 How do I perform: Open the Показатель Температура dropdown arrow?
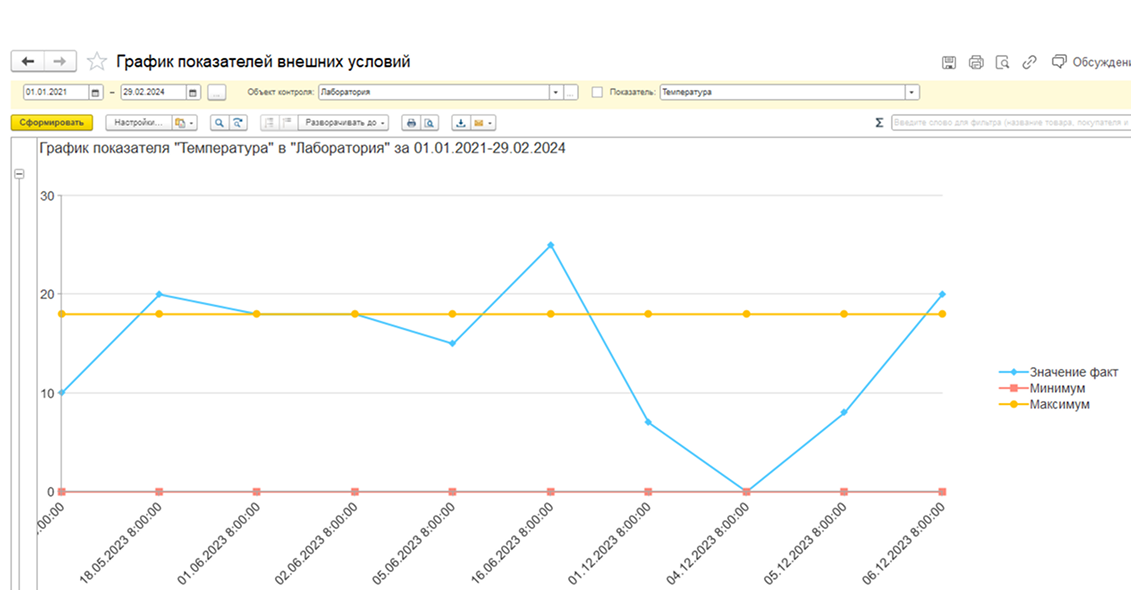[912, 92]
